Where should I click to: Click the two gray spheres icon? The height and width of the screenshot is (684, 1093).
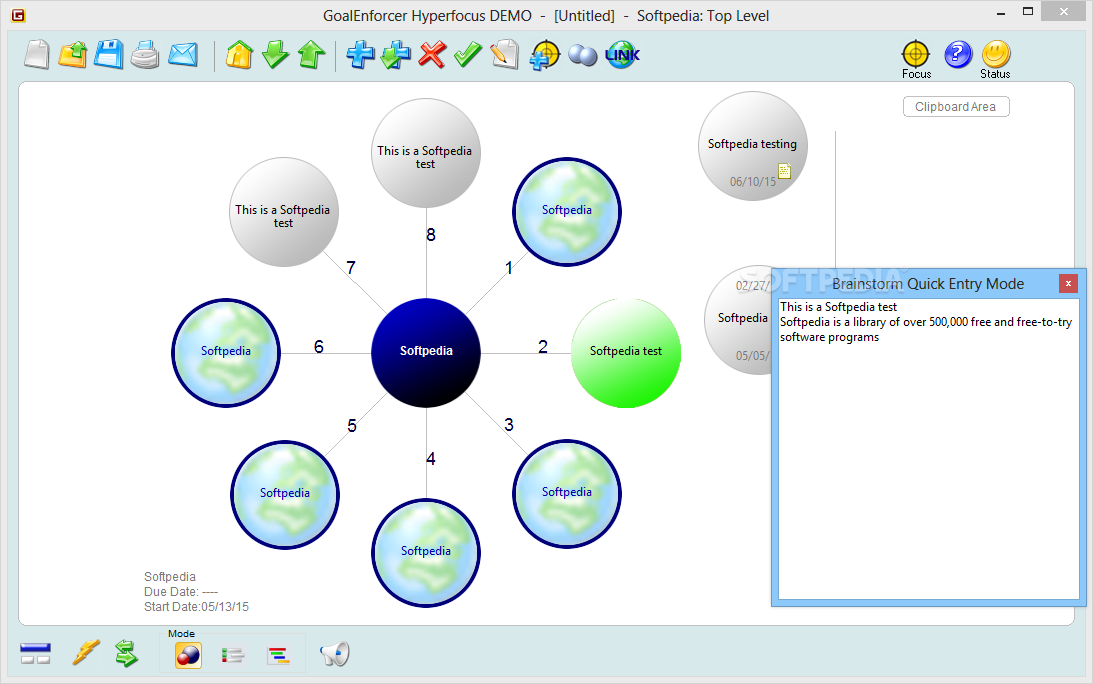click(583, 55)
